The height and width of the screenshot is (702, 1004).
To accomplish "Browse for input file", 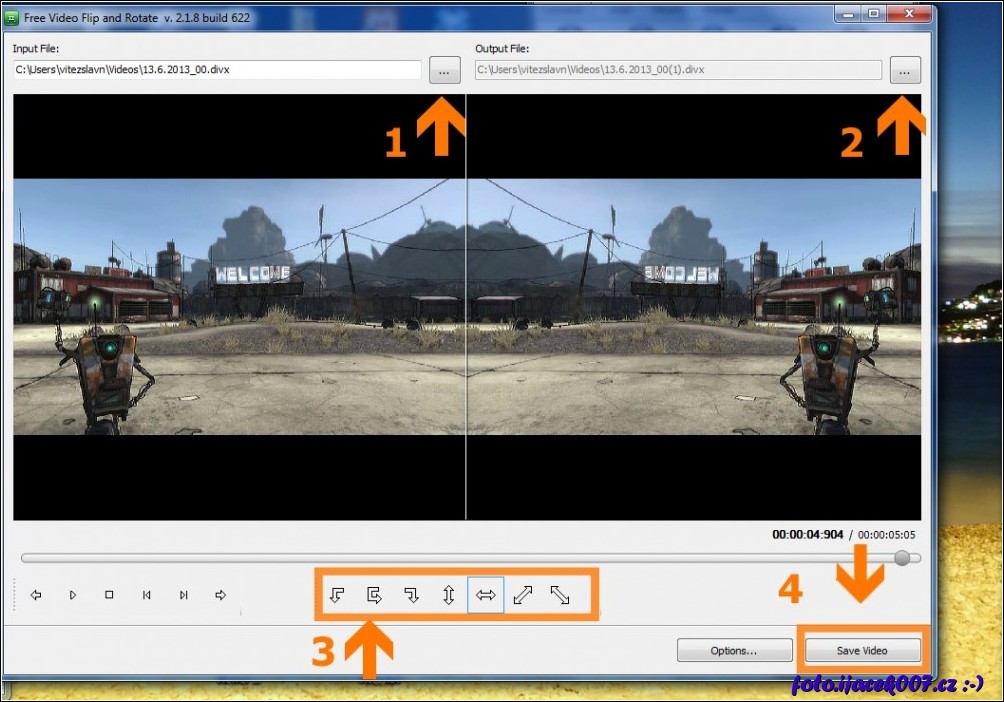I will point(445,70).
